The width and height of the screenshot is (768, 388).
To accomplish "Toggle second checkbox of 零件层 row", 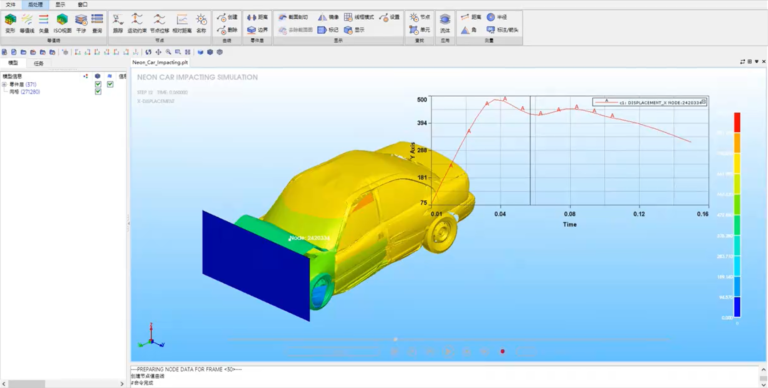I will [x=110, y=84].
